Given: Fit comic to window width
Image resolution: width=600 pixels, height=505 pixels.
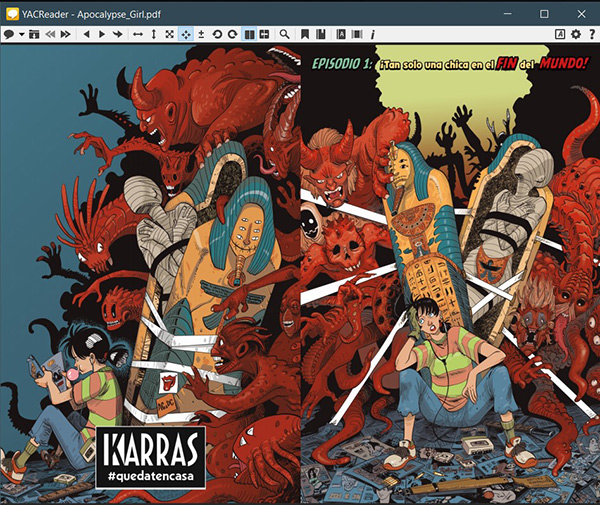Looking at the screenshot, I should click(138, 34).
